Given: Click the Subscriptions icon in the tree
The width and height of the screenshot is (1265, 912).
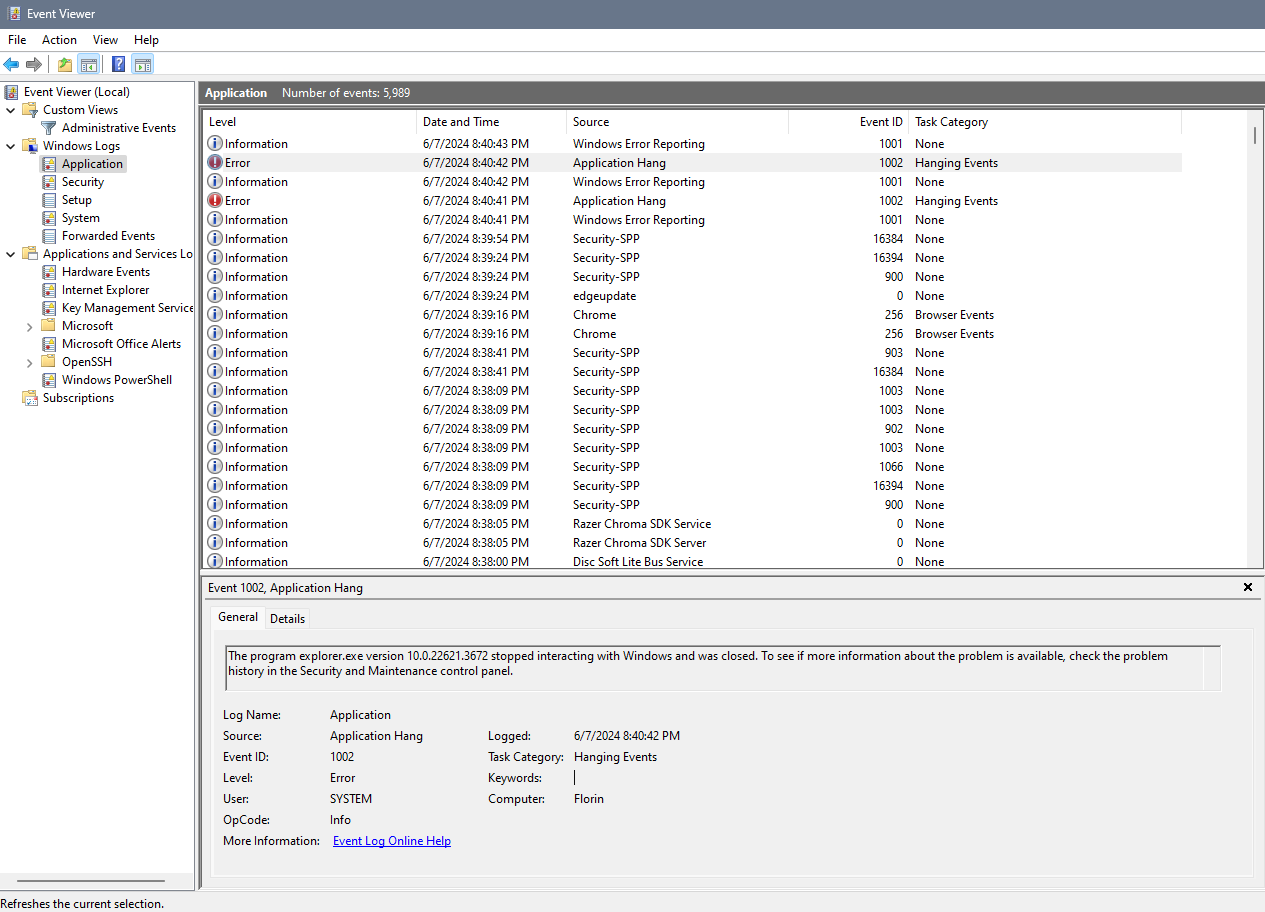Looking at the screenshot, I should pyautogui.click(x=30, y=398).
